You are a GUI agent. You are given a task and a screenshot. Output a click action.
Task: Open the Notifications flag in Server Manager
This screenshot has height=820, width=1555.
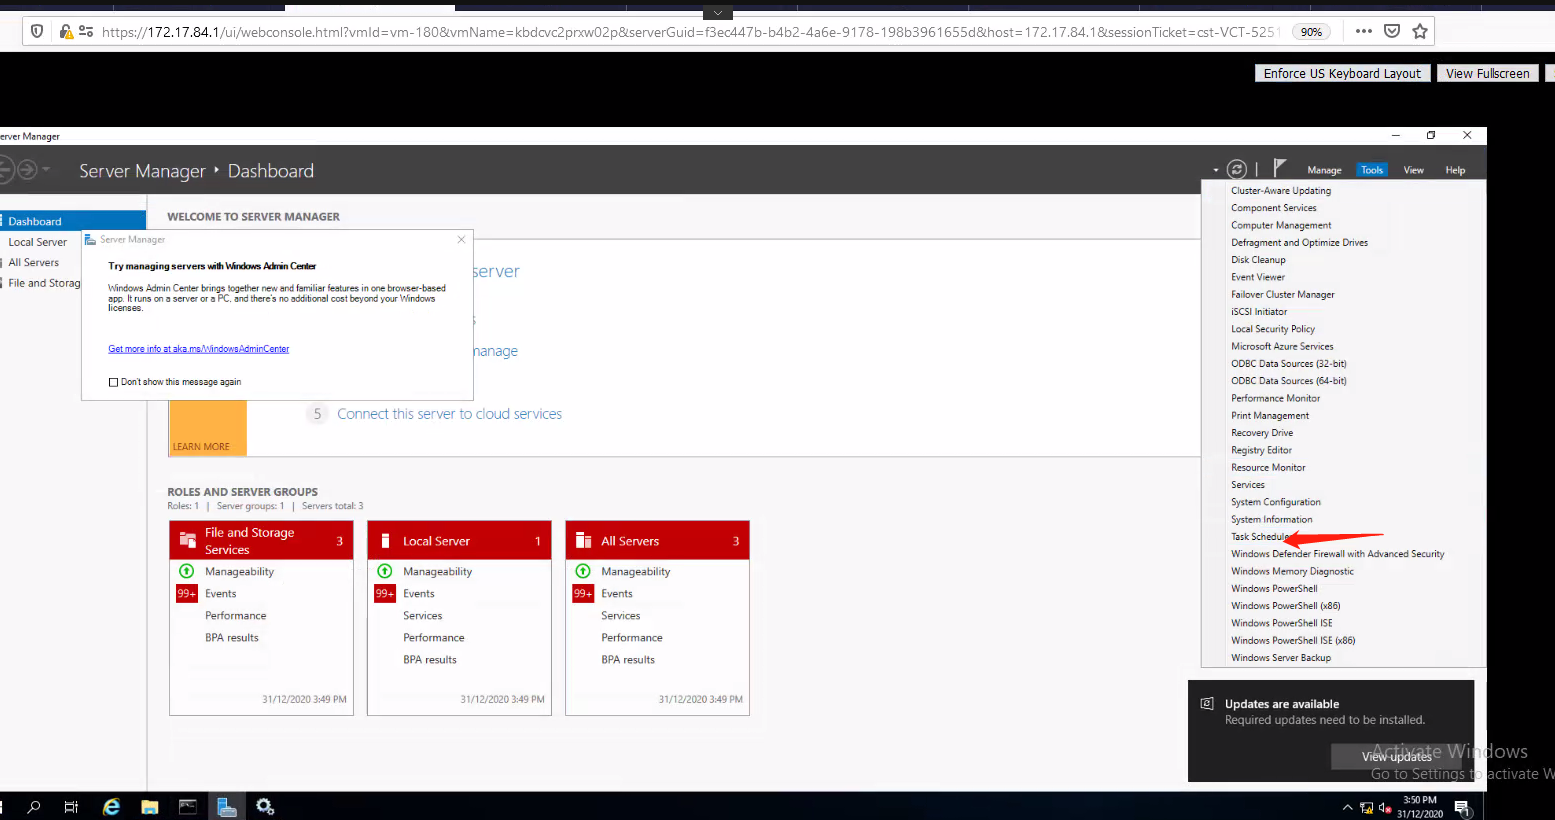[1279, 169]
